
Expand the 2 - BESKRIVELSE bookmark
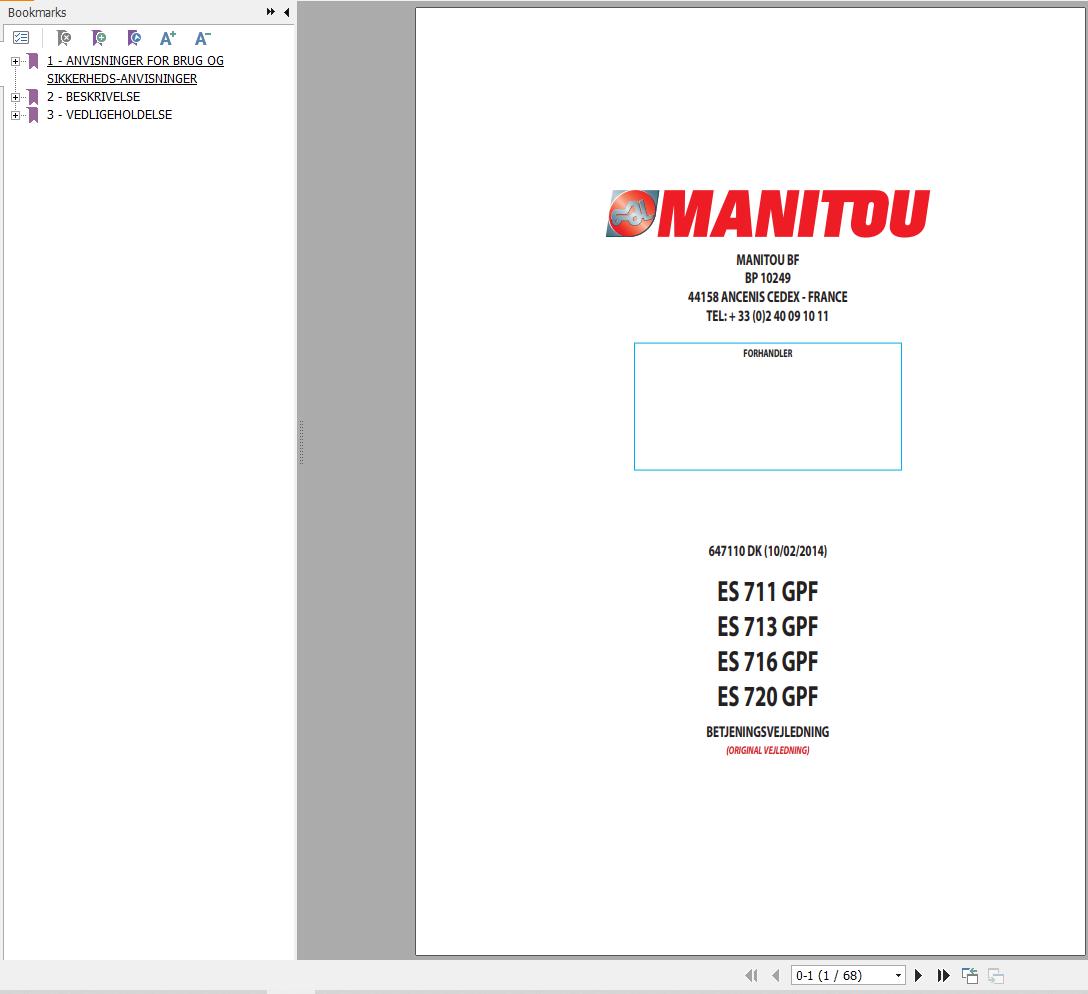15,97
